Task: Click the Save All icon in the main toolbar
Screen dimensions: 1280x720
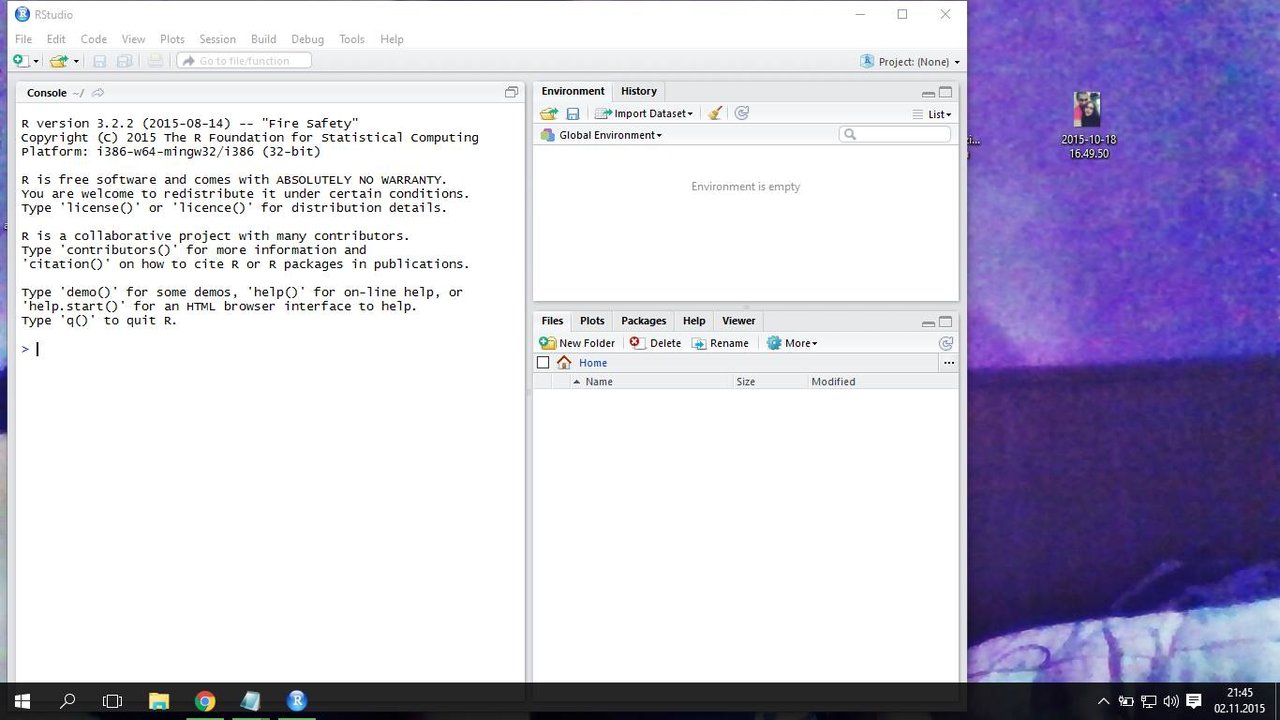Action: [125, 61]
